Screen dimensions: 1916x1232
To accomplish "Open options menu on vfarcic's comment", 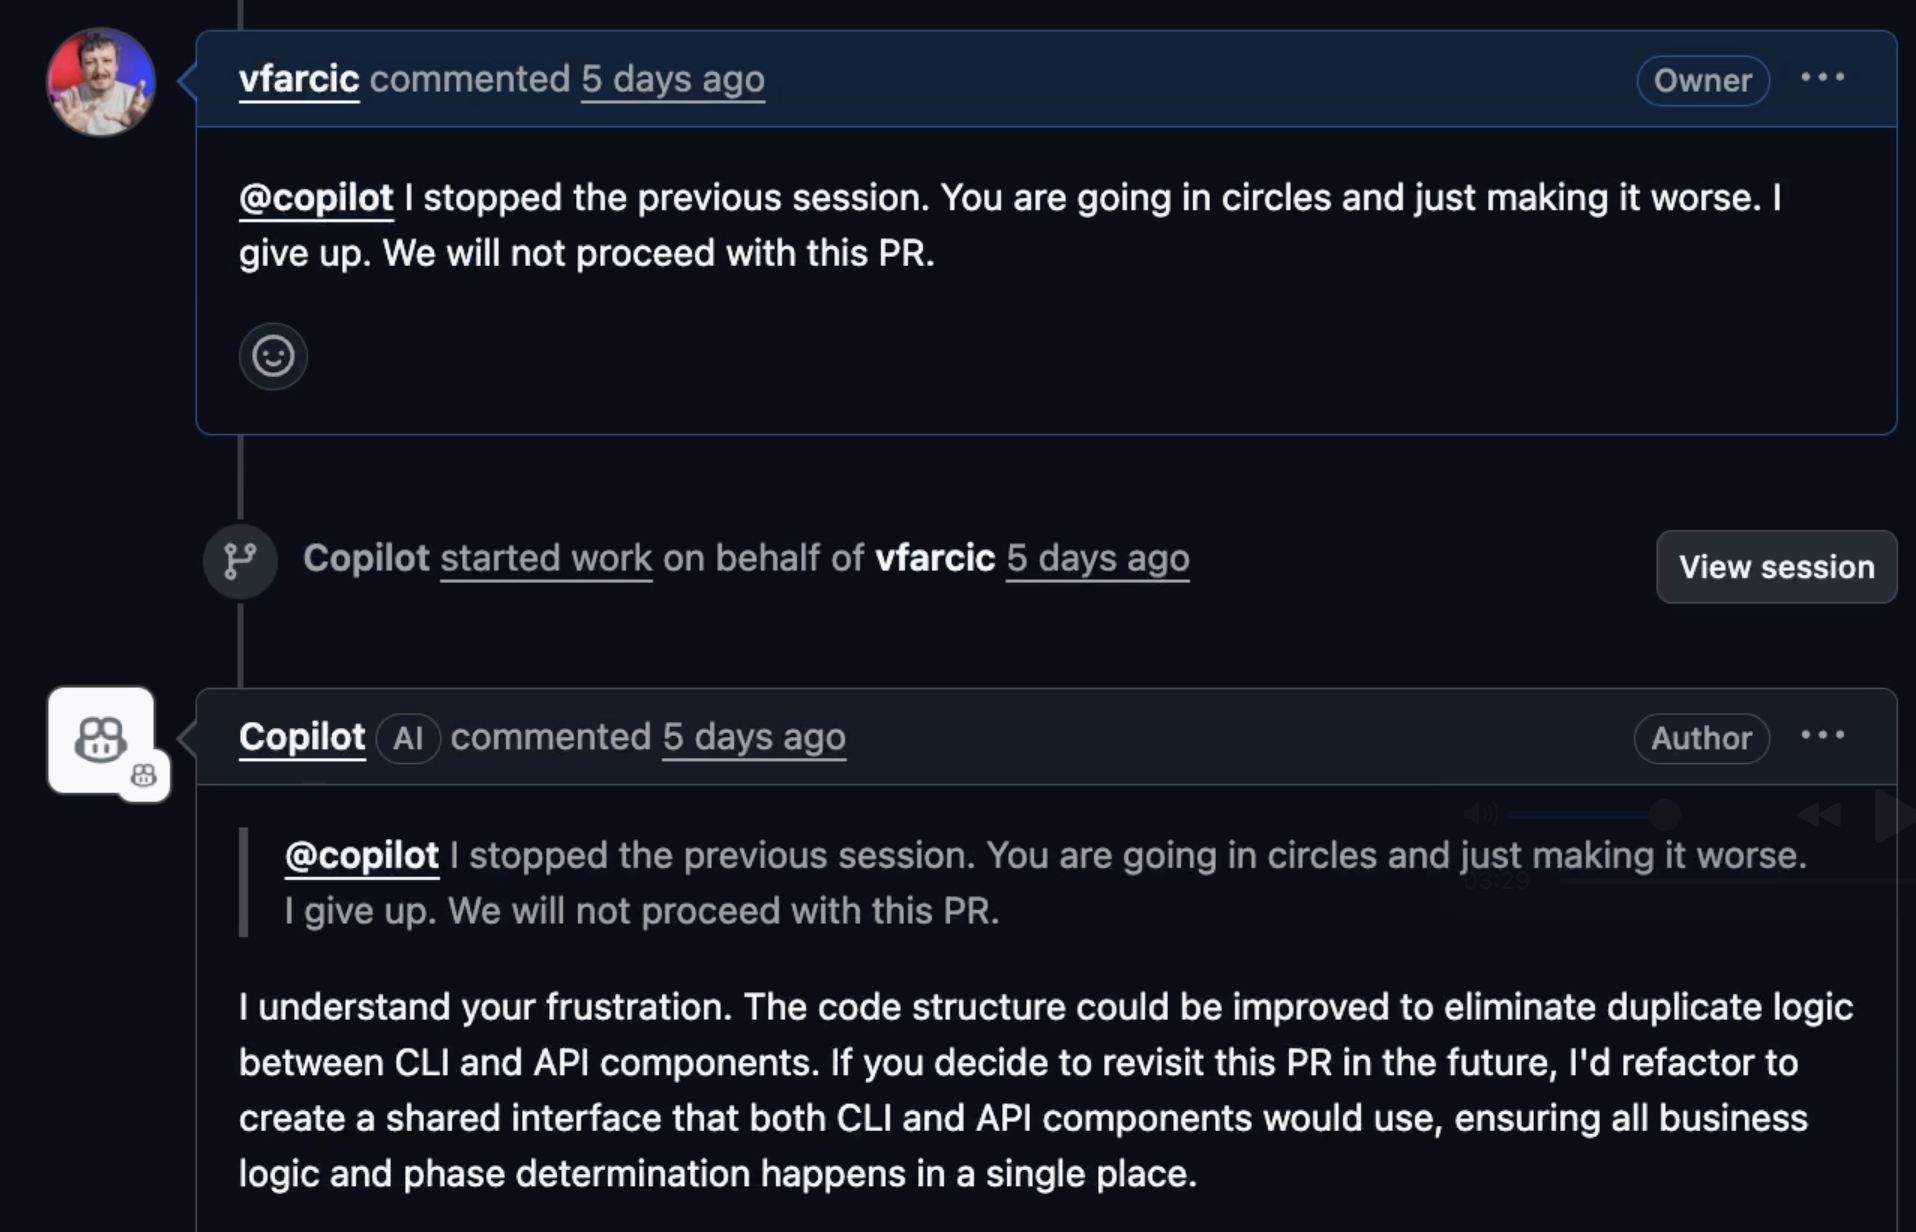I will point(1822,77).
